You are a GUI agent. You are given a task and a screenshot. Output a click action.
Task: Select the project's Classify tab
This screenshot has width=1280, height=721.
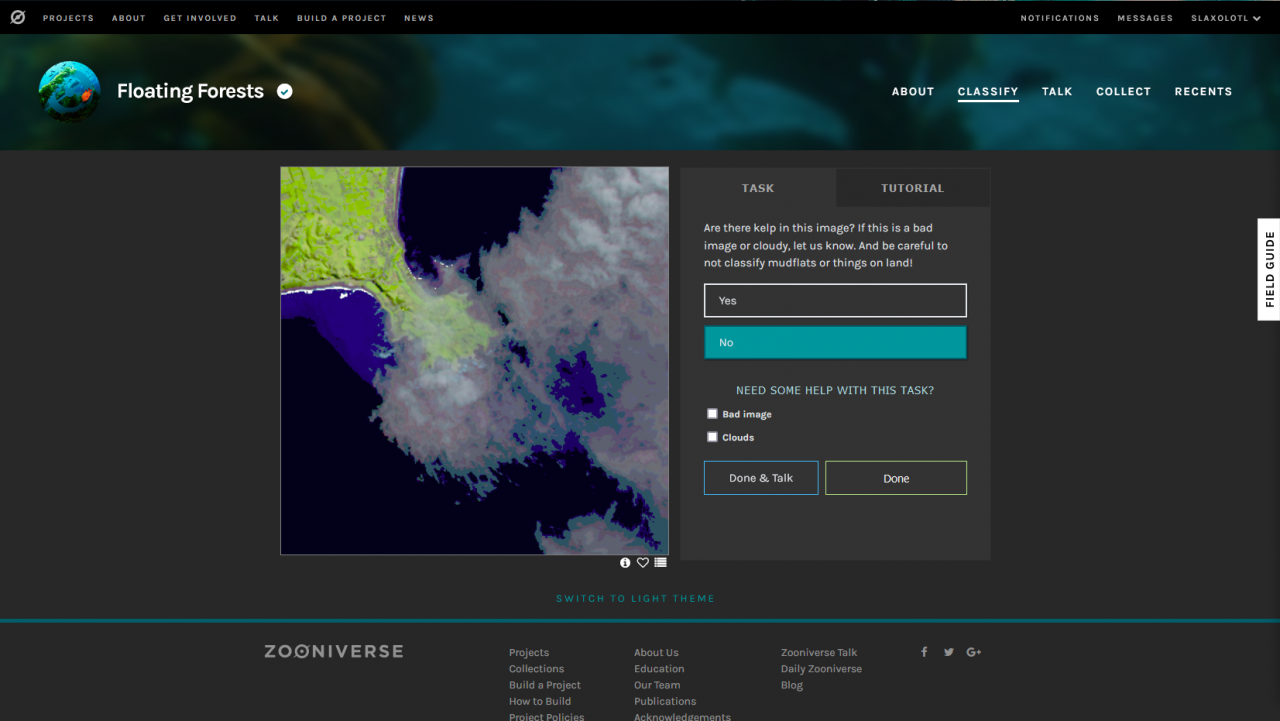[x=988, y=92]
